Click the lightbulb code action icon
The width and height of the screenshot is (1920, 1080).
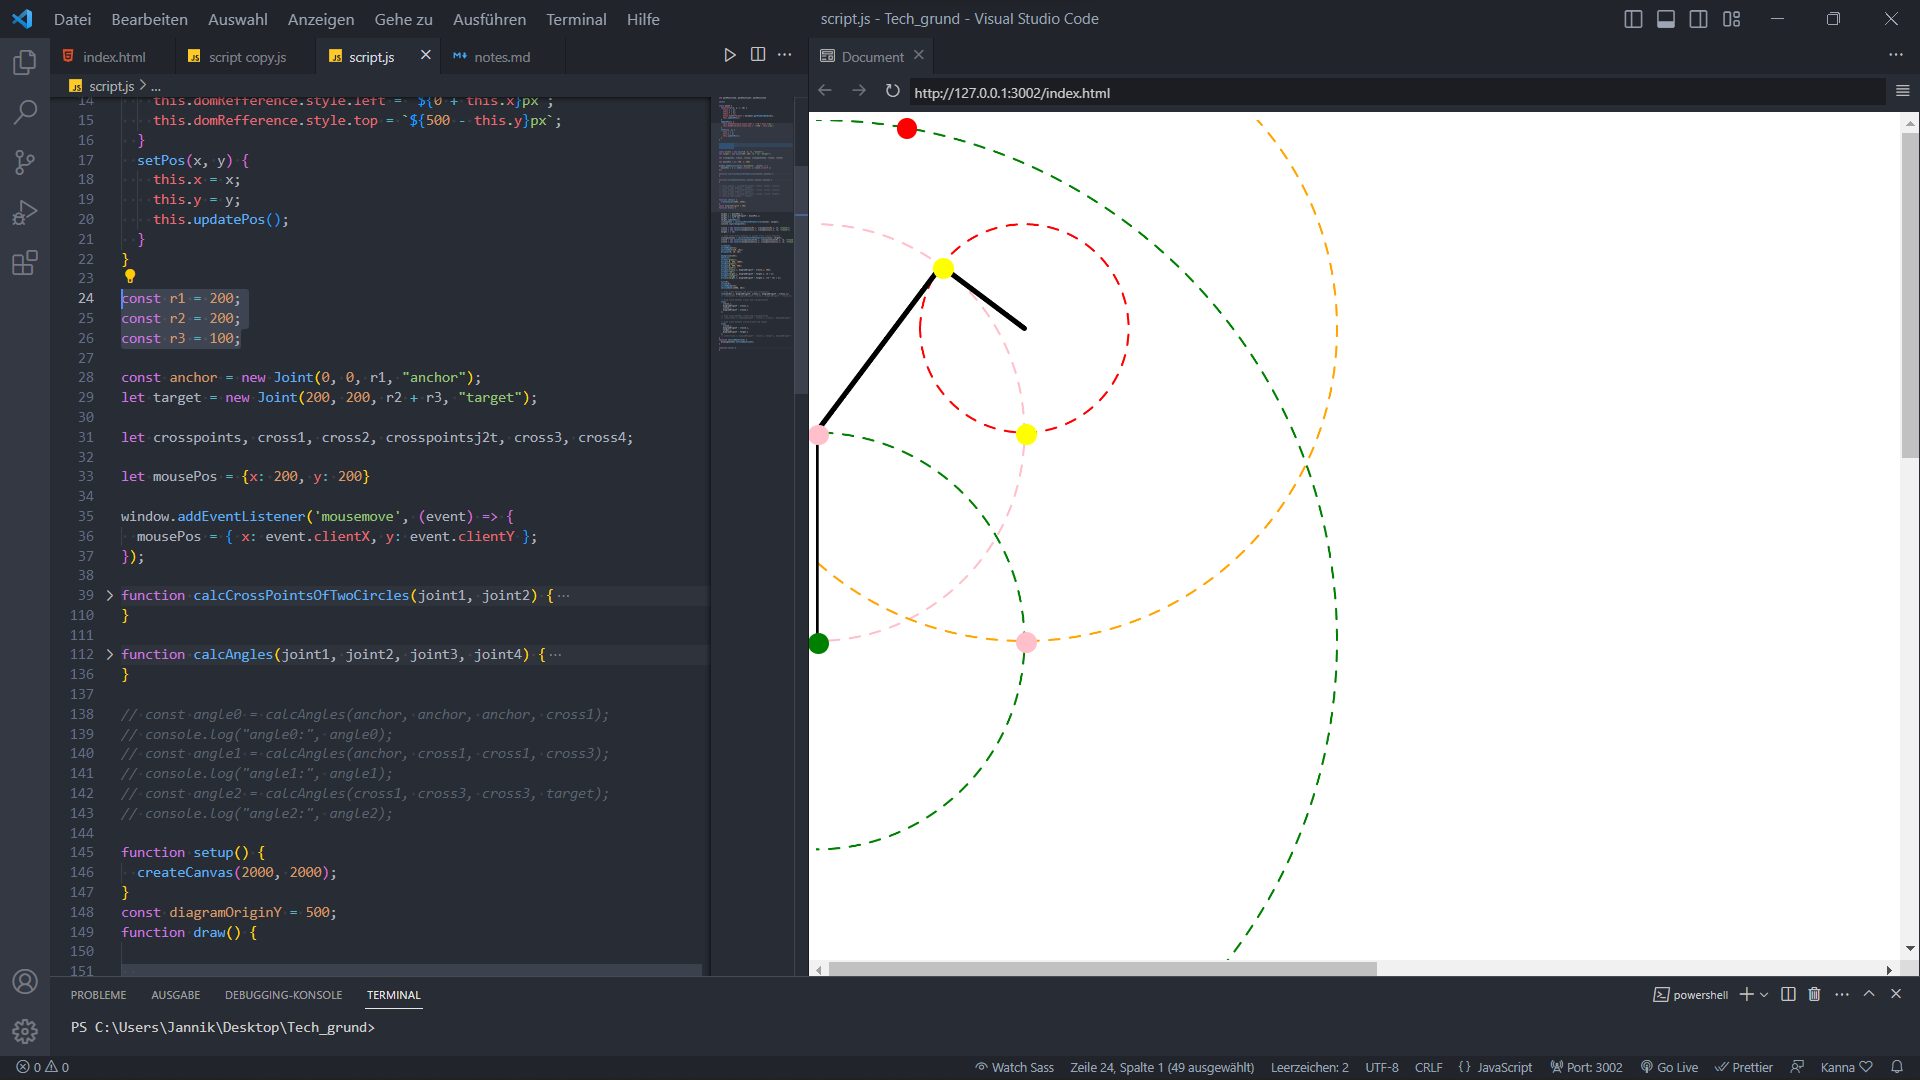pyautogui.click(x=129, y=277)
